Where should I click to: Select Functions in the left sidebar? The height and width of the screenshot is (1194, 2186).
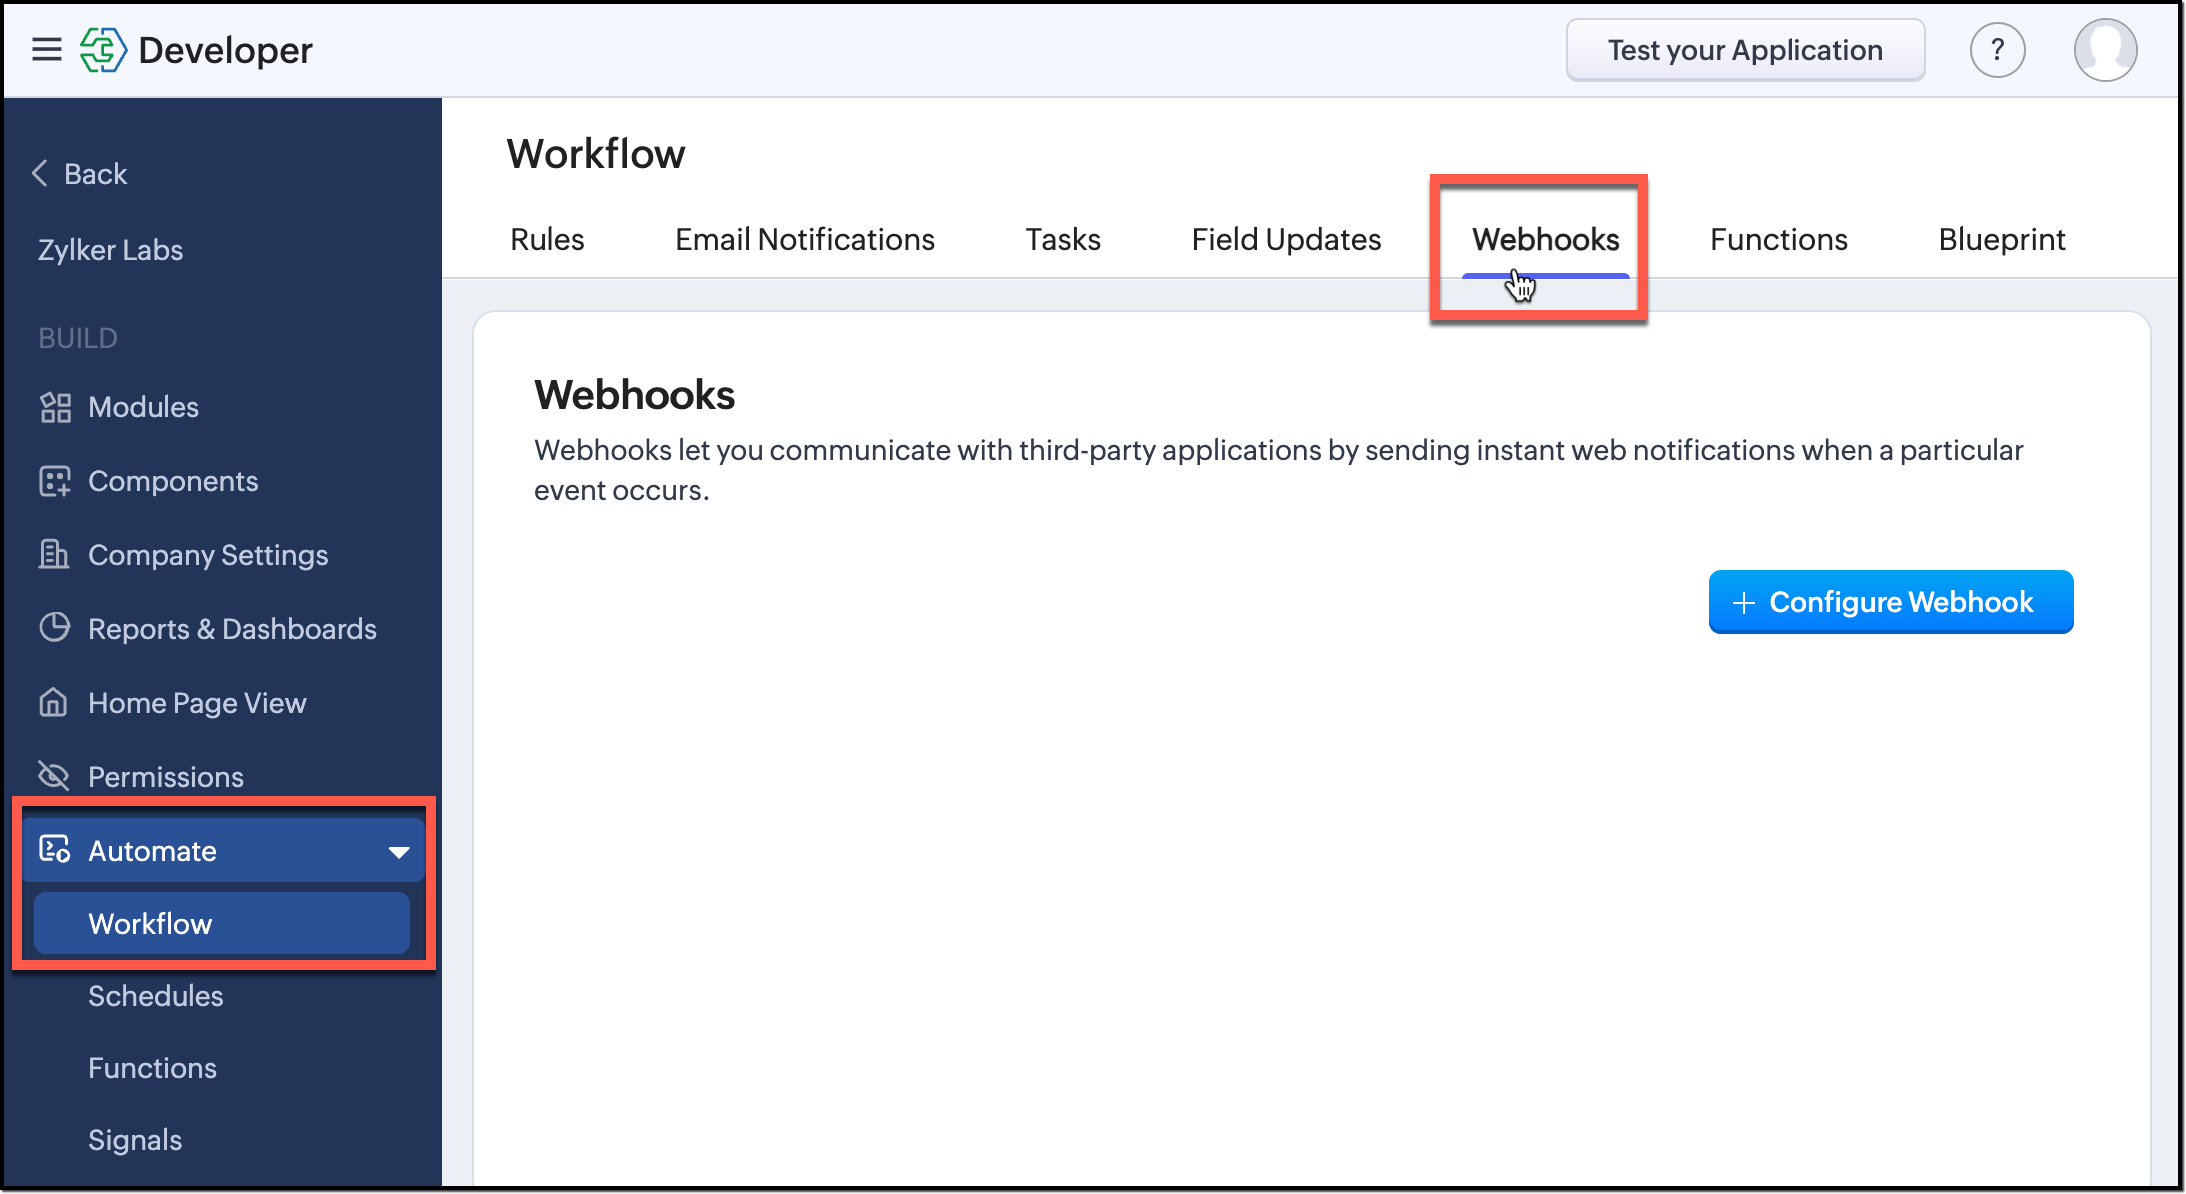[x=152, y=1068]
